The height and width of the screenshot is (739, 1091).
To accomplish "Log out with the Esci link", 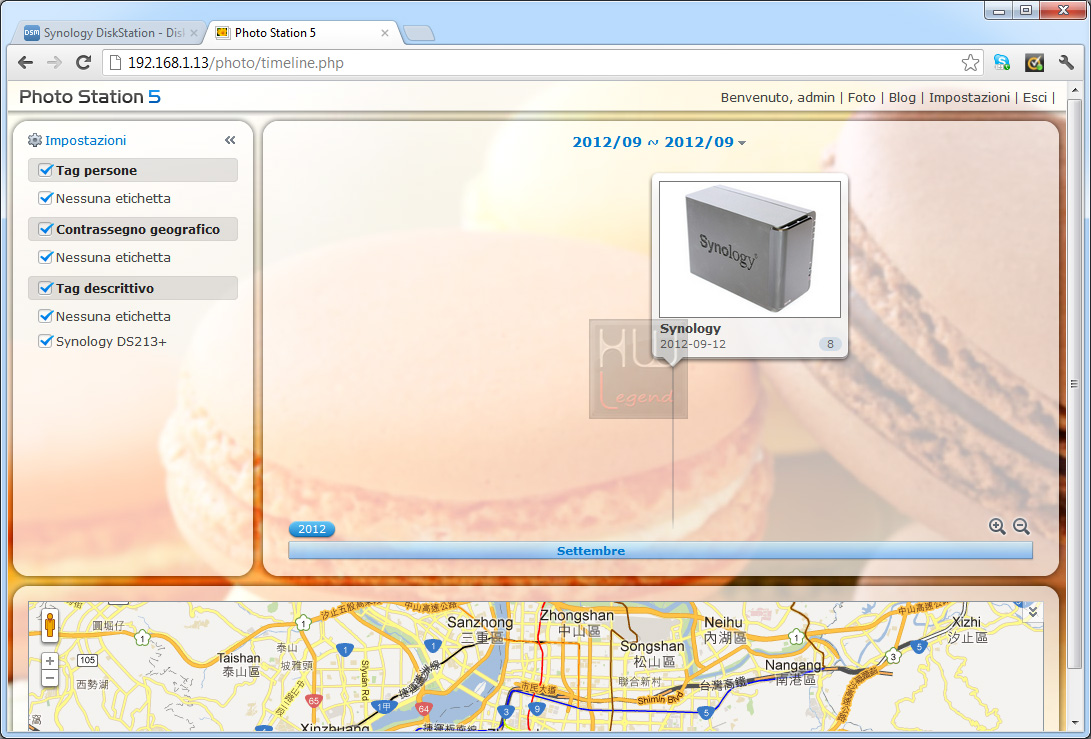I will click(x=1035, y=97).
